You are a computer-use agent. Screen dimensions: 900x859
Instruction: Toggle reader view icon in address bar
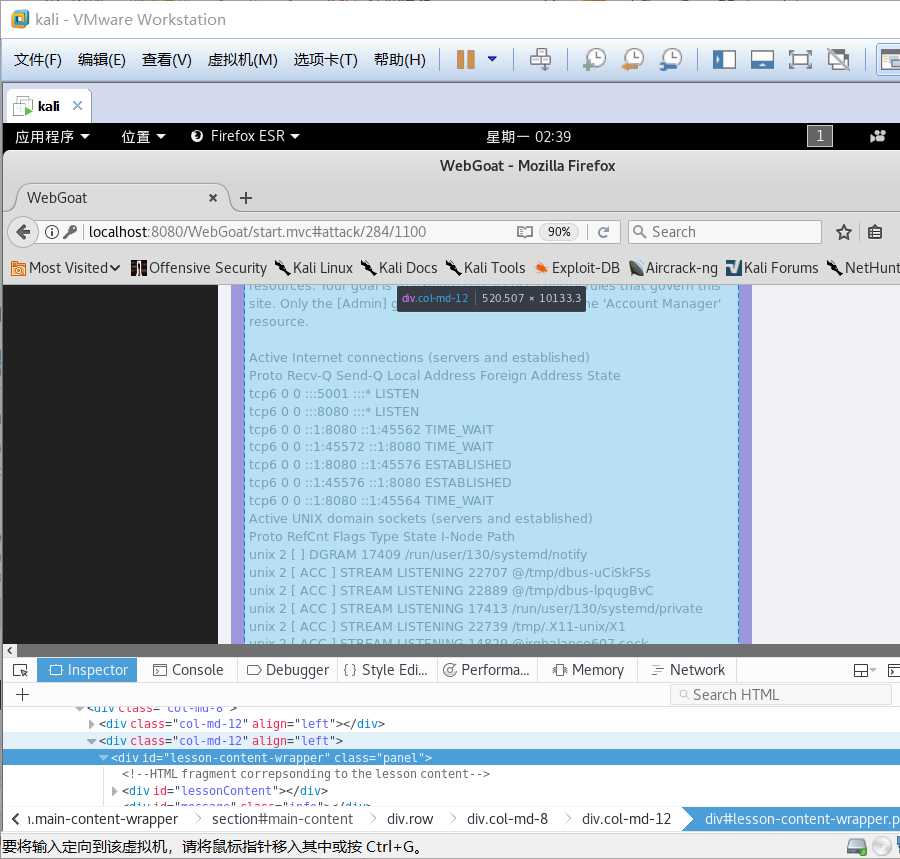[x=524, y=232]
